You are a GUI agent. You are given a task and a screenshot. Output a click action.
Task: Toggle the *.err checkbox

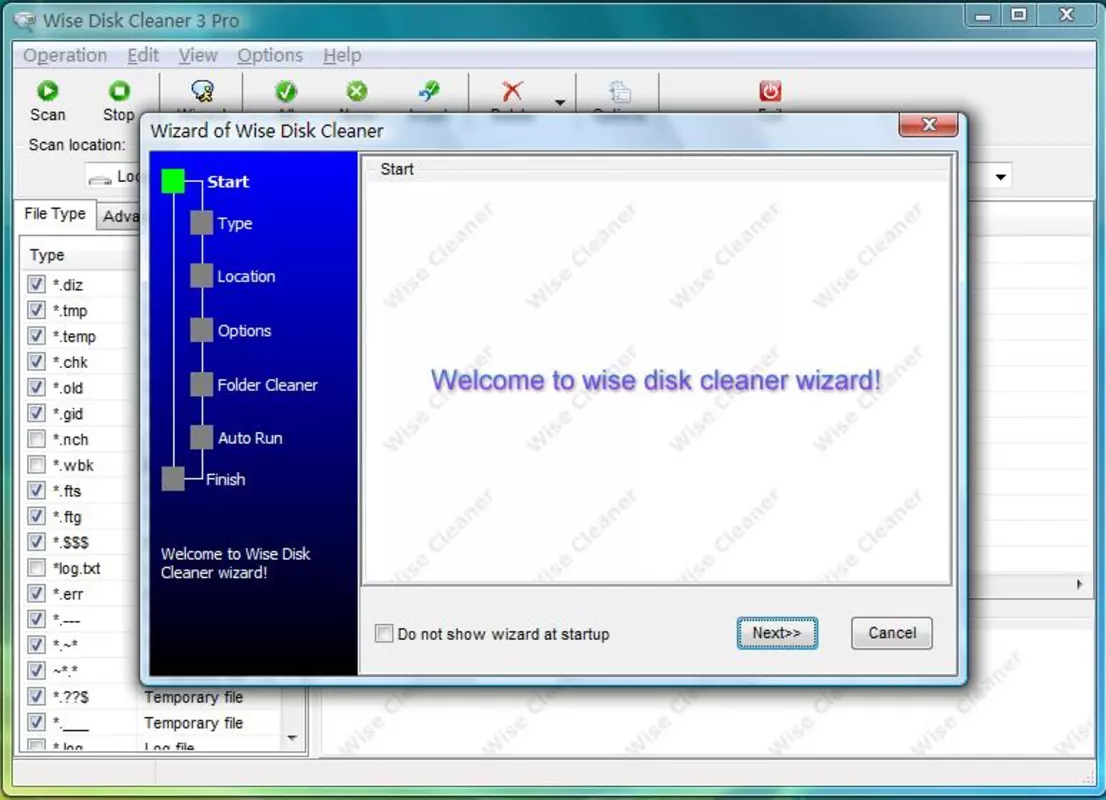pos(36,593)
